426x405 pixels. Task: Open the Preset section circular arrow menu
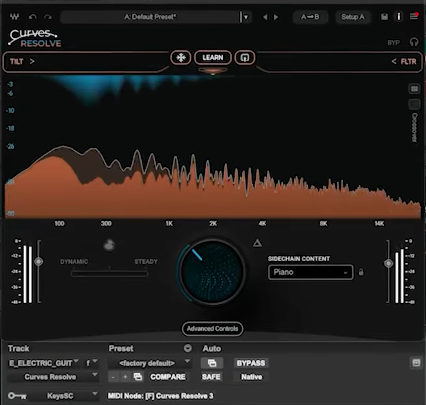188,348
